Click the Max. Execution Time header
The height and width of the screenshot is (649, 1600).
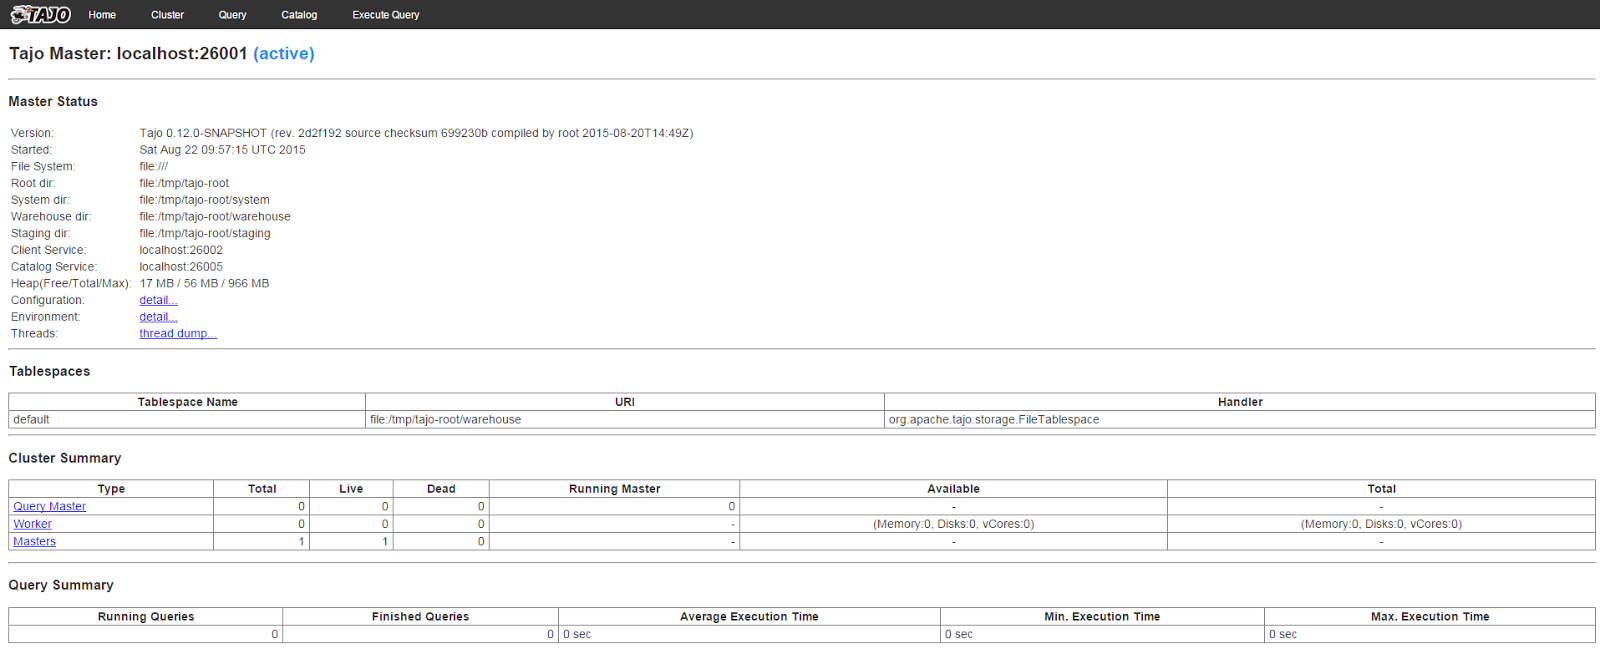[x=1430, y=617]
